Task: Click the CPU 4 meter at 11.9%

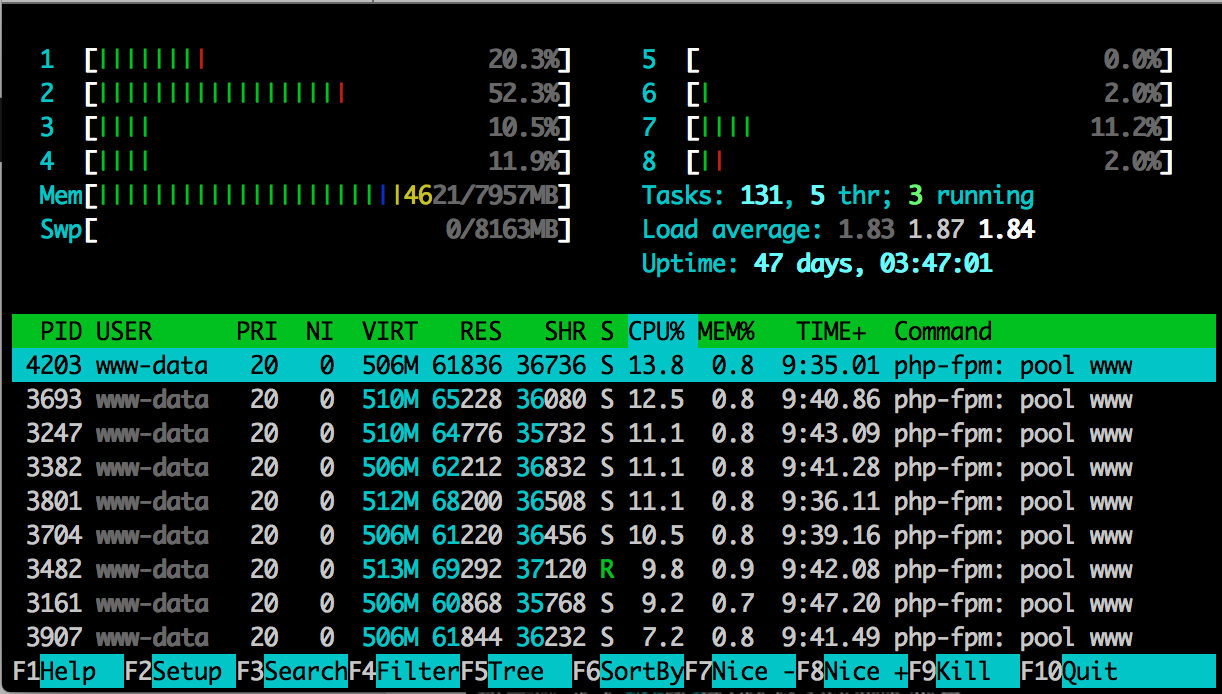Action: 328,162
